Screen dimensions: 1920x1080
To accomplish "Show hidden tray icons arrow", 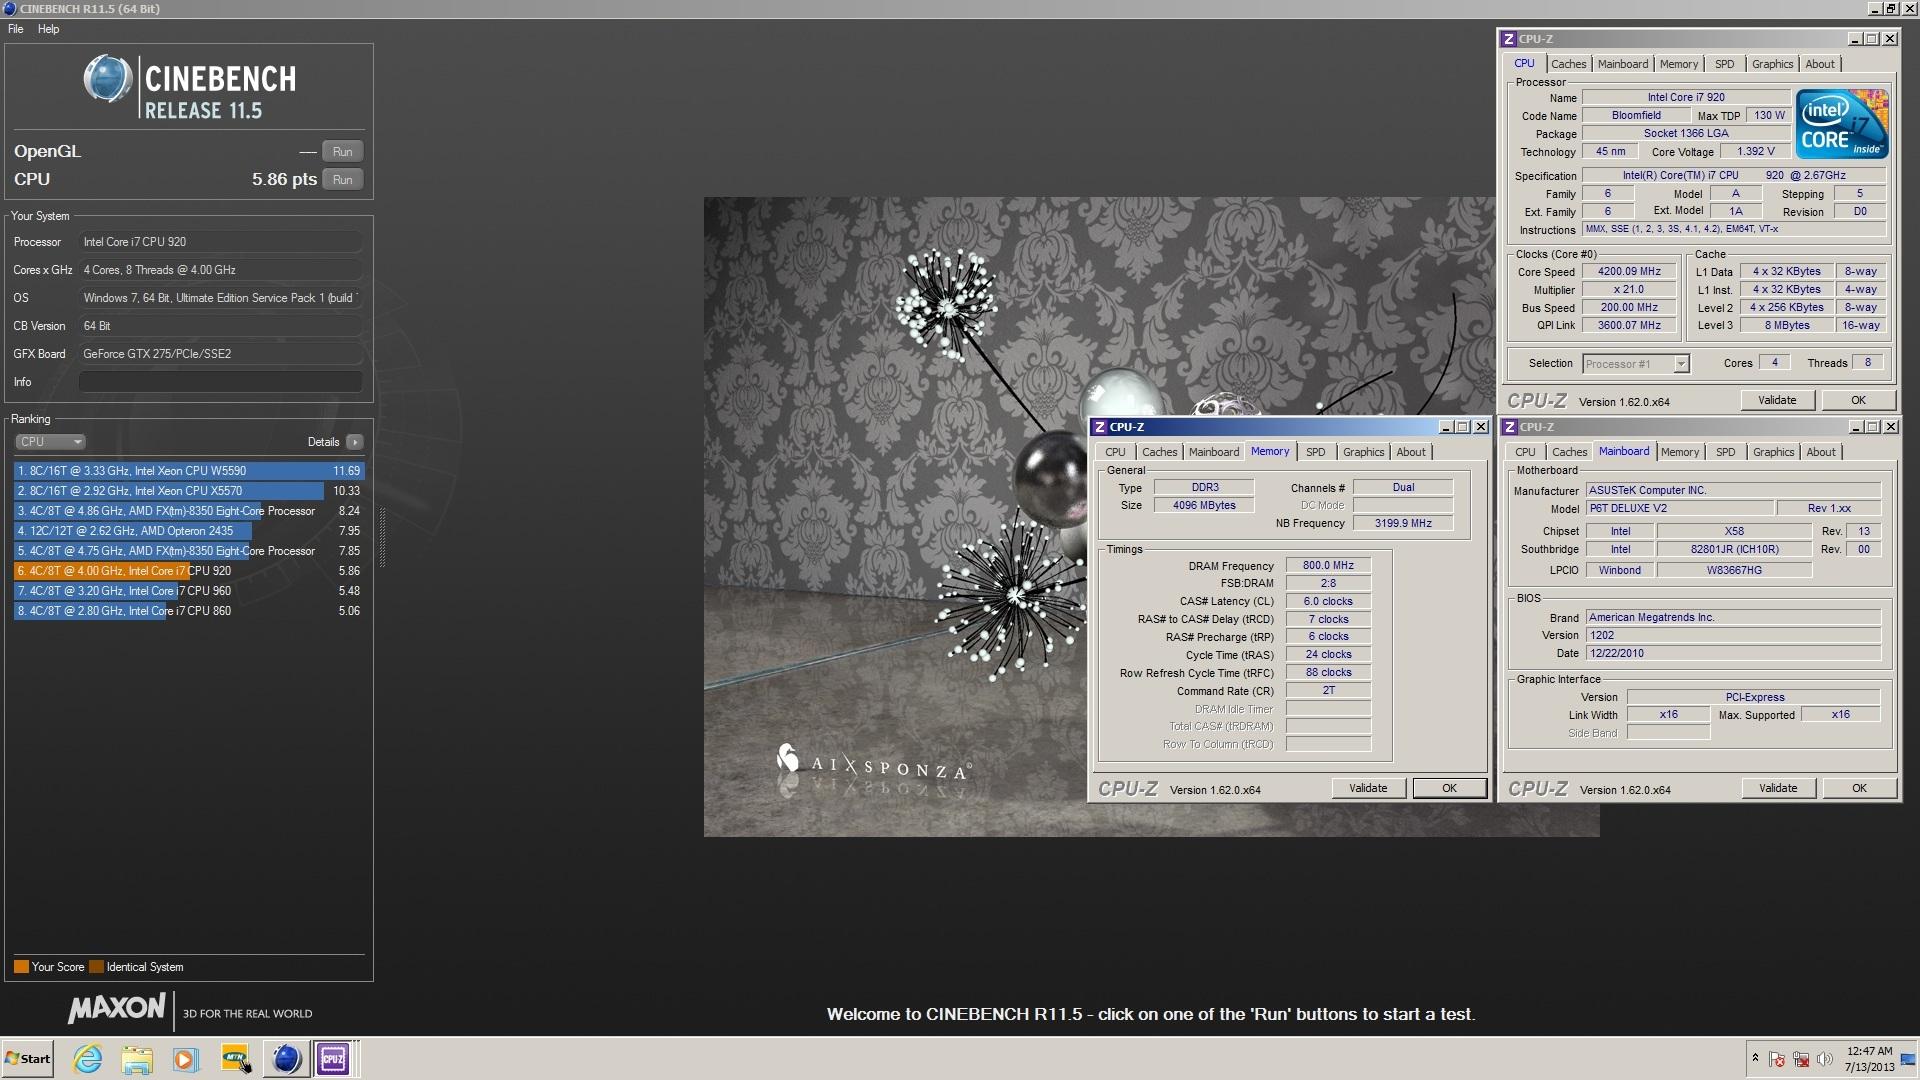I will 1755,1058.
